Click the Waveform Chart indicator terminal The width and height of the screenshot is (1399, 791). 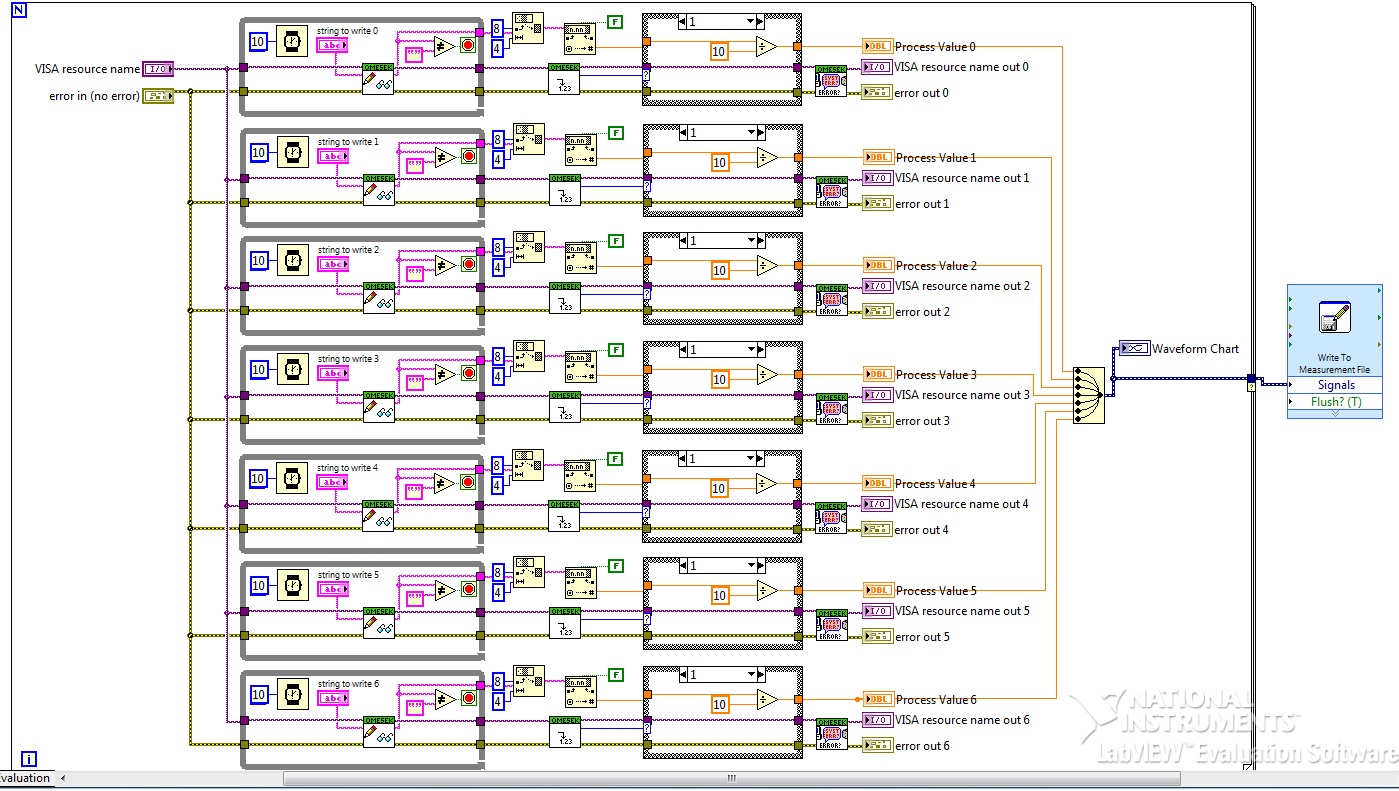click(1134, 348)
